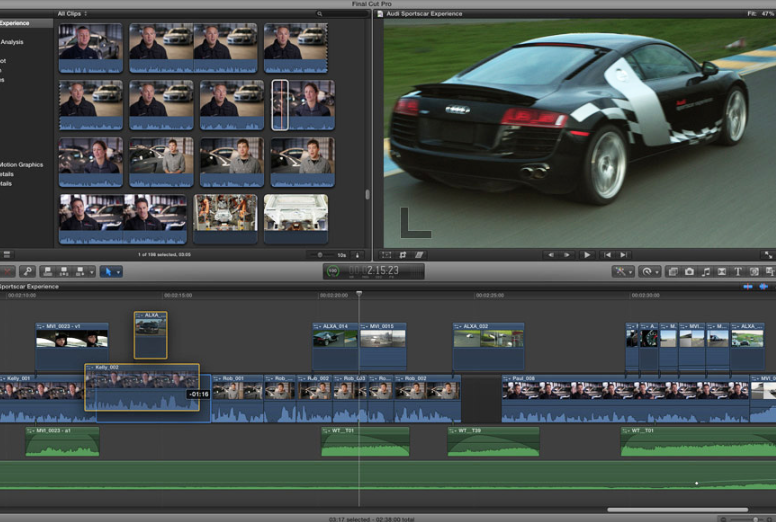The image size is (776, 522).
Task: Step to previous frame in viewer
Action: click(x=550, y=255)
